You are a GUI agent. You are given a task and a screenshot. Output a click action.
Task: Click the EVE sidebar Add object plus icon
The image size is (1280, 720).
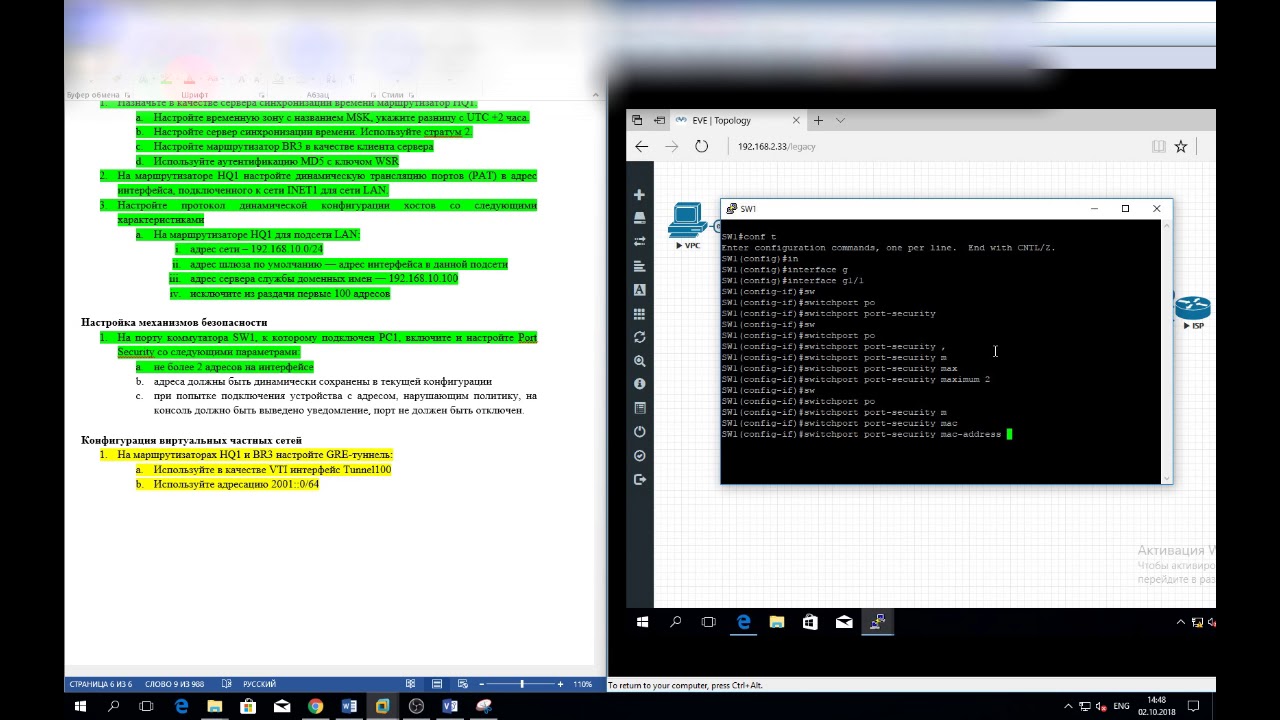640,195
